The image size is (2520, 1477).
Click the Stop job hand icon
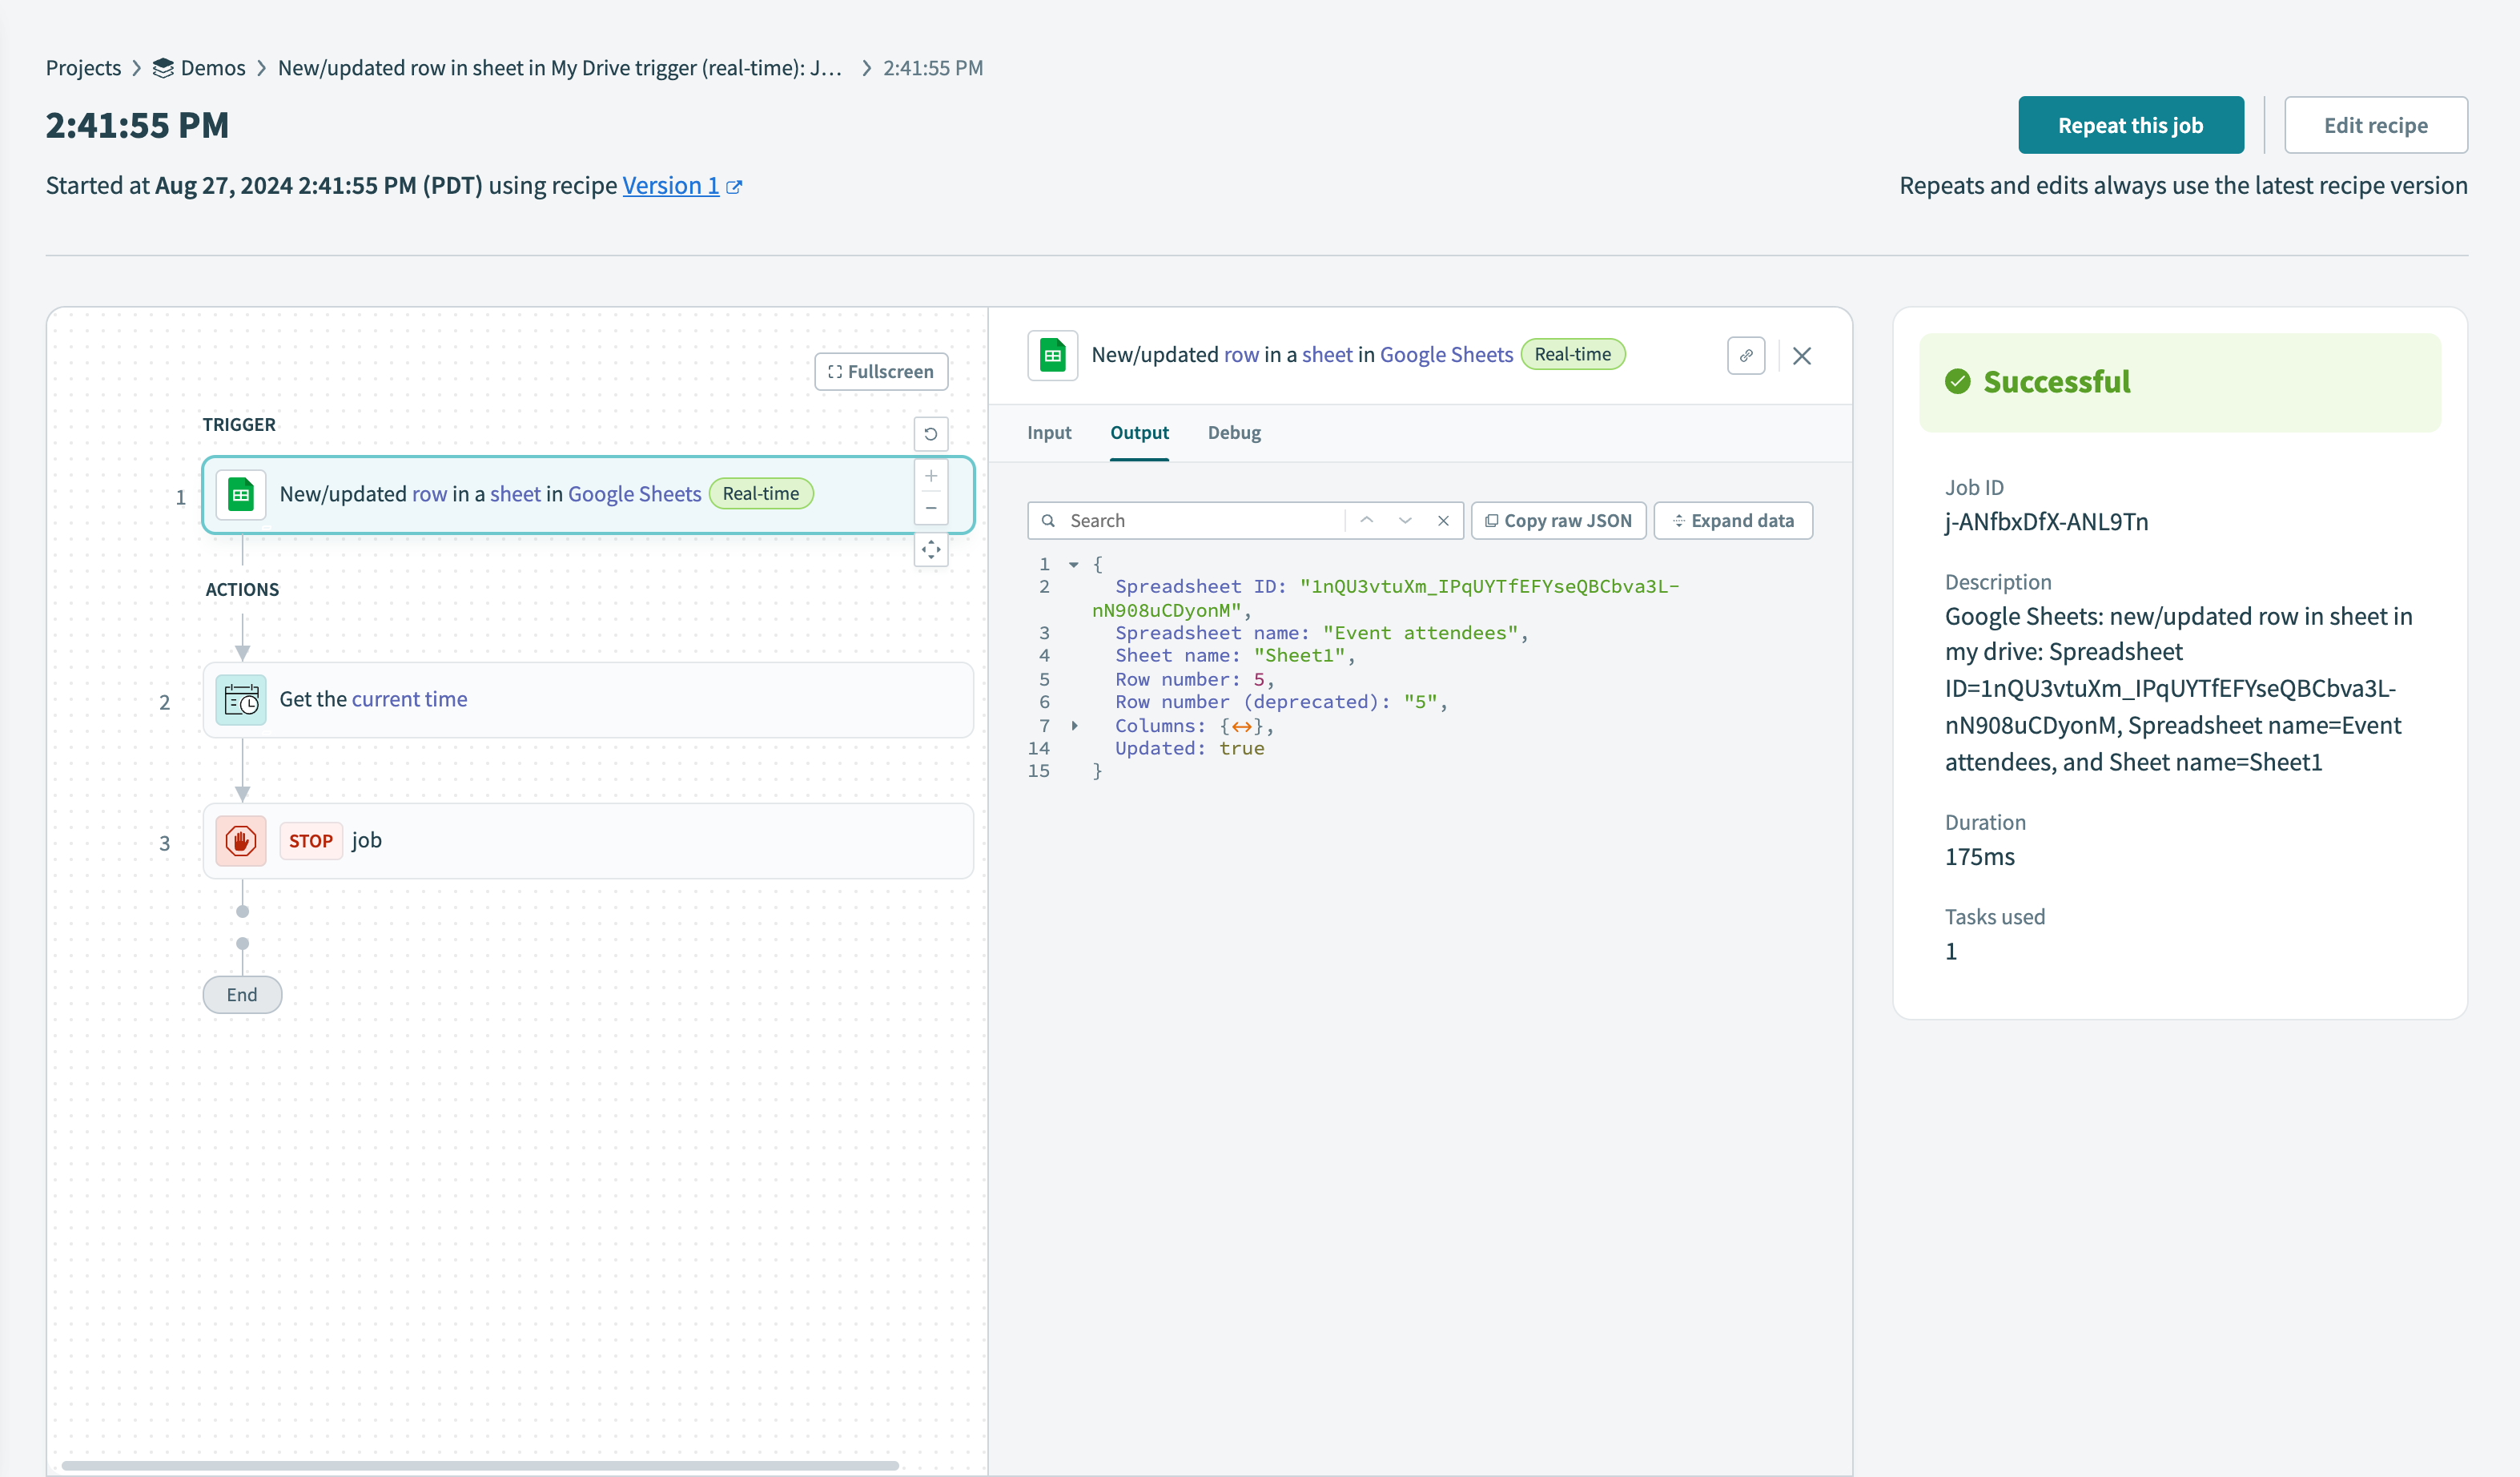tap(241, 841)
